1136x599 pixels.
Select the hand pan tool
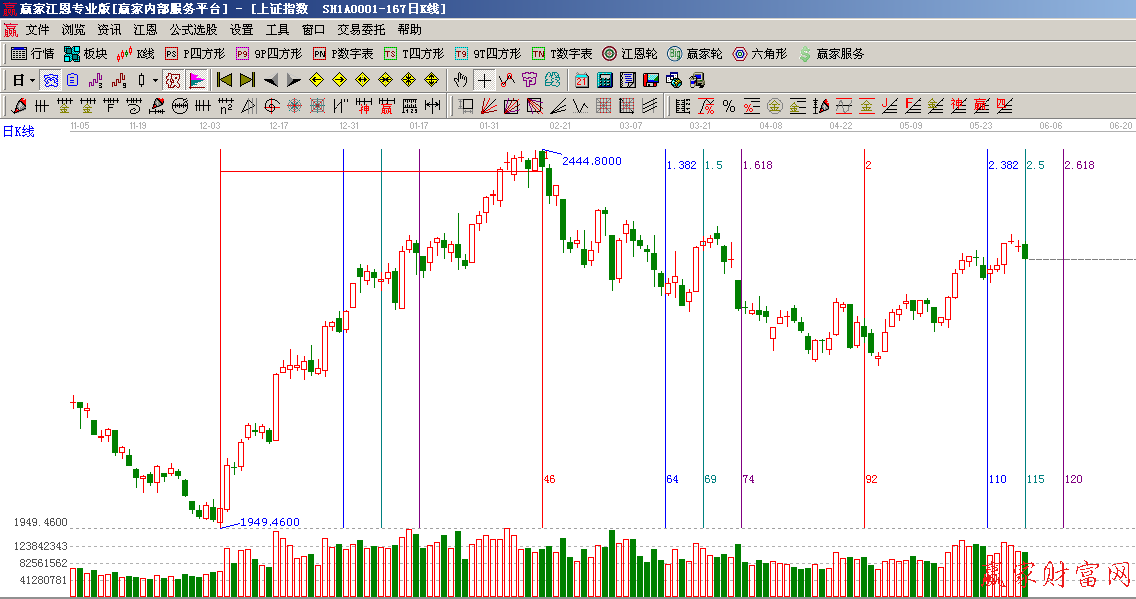pyautogui.click(x=460, y=80)
